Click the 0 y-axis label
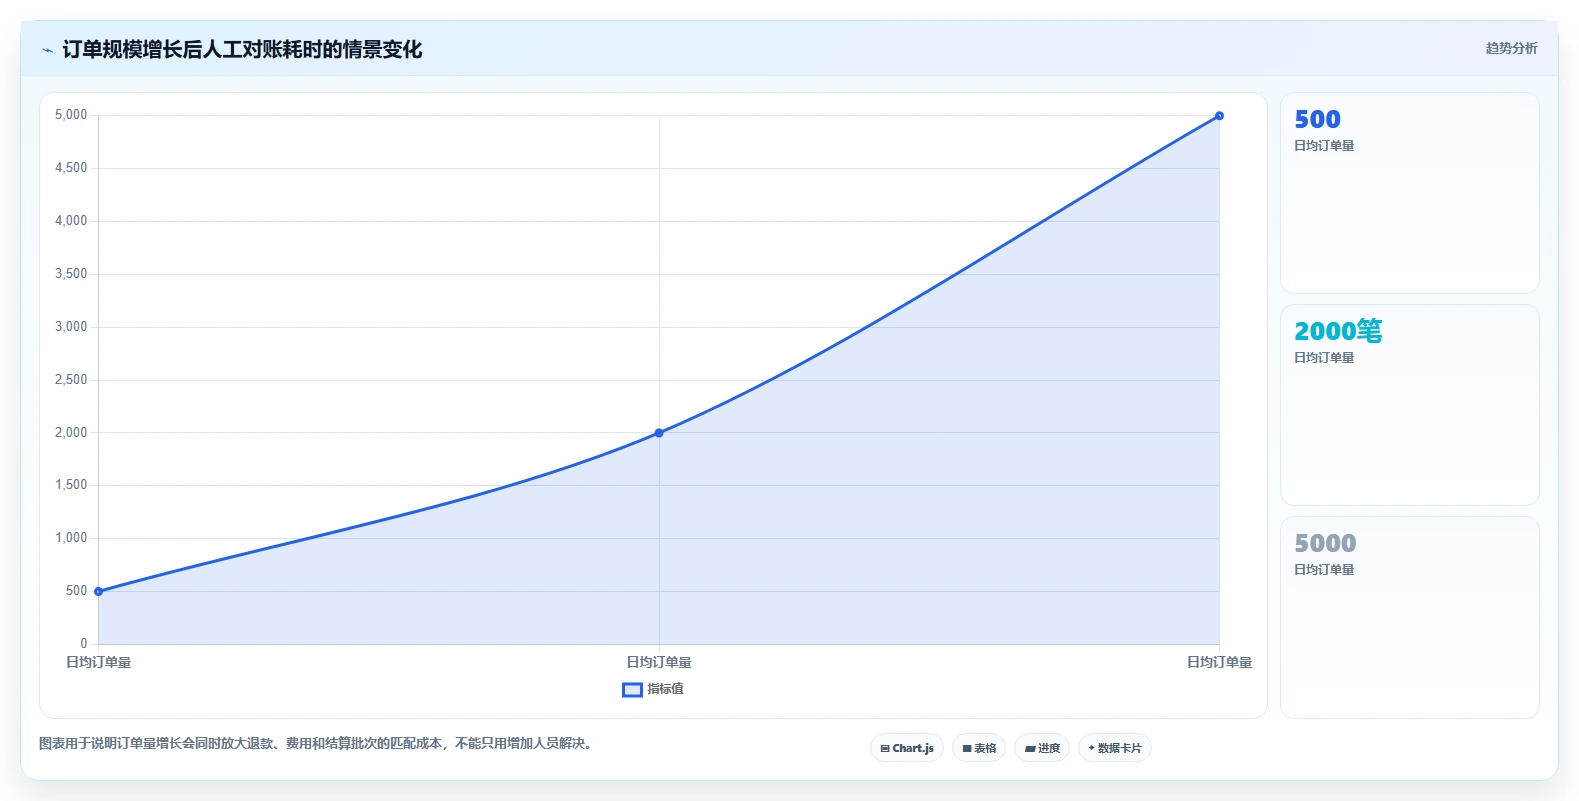Viewport: 1579px width, 801px height. tap(84, 644)
